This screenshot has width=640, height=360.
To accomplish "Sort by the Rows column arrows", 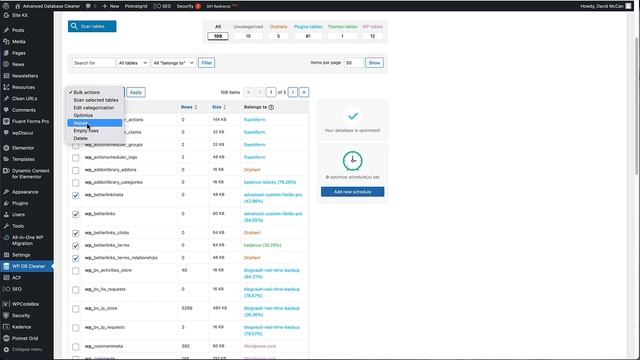I will pos(196,107).
